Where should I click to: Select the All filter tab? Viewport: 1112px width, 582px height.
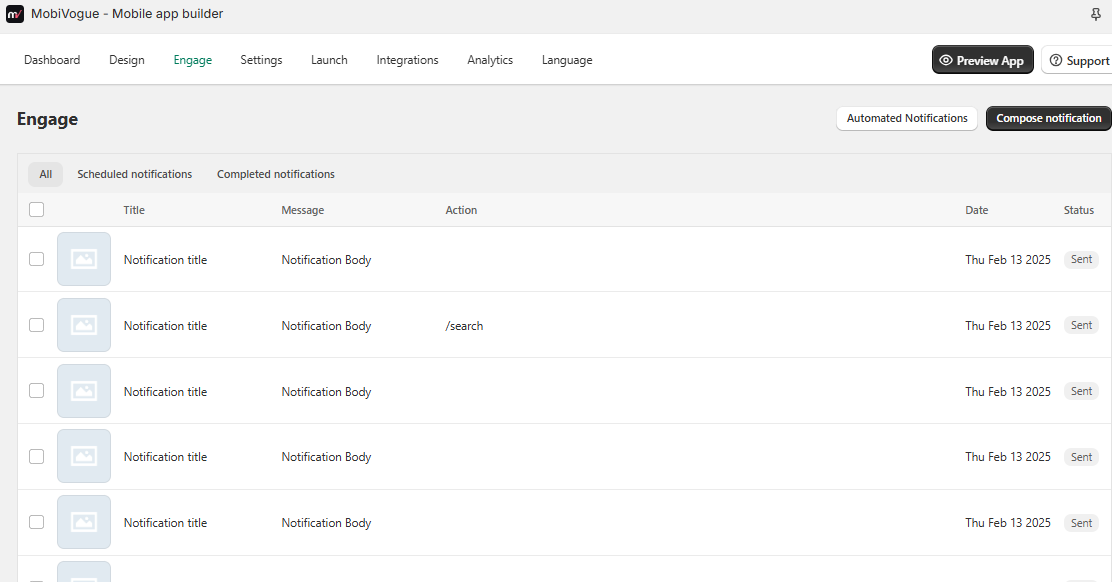(45, 174)
